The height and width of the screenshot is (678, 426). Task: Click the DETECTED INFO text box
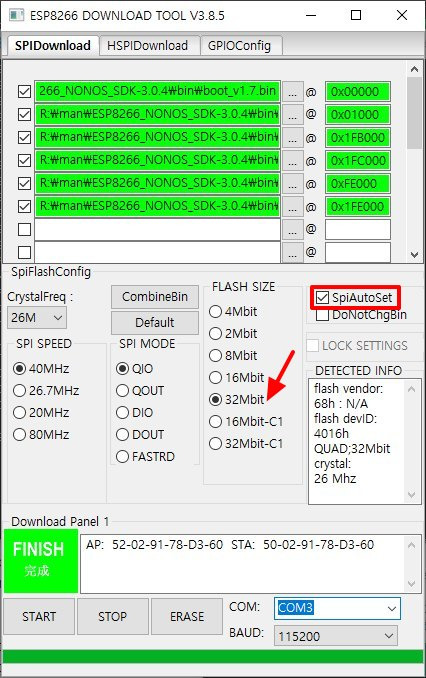[364, 441]
